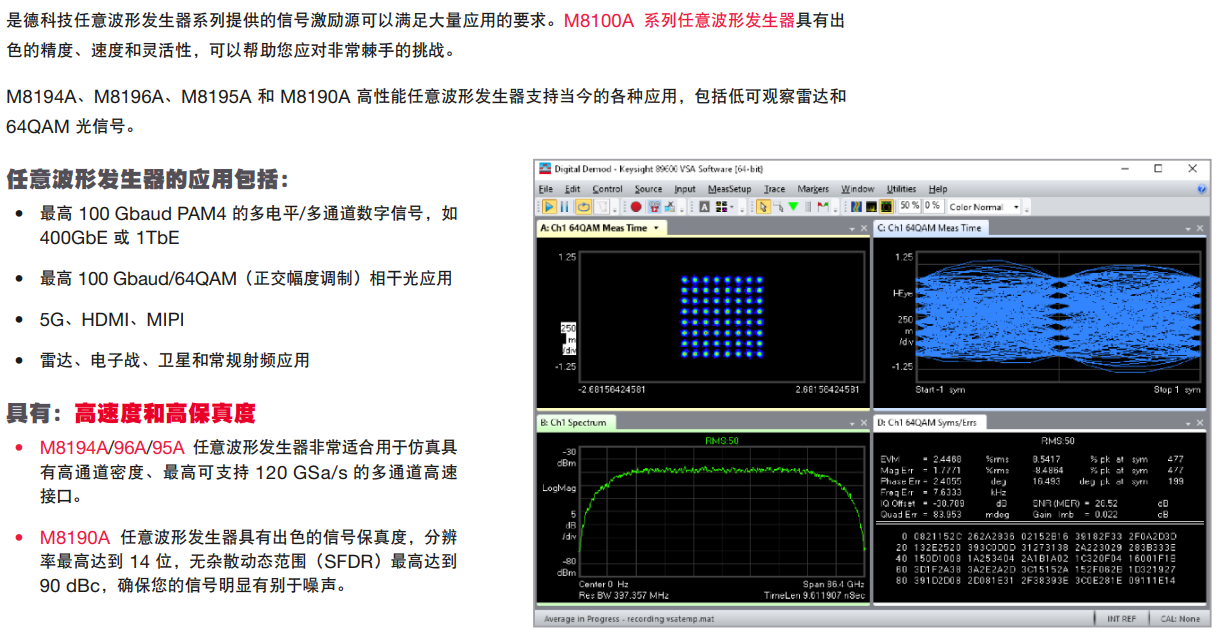Select the 'A: Ch1 64QAM Meas Time' tab

click(601, 228)
